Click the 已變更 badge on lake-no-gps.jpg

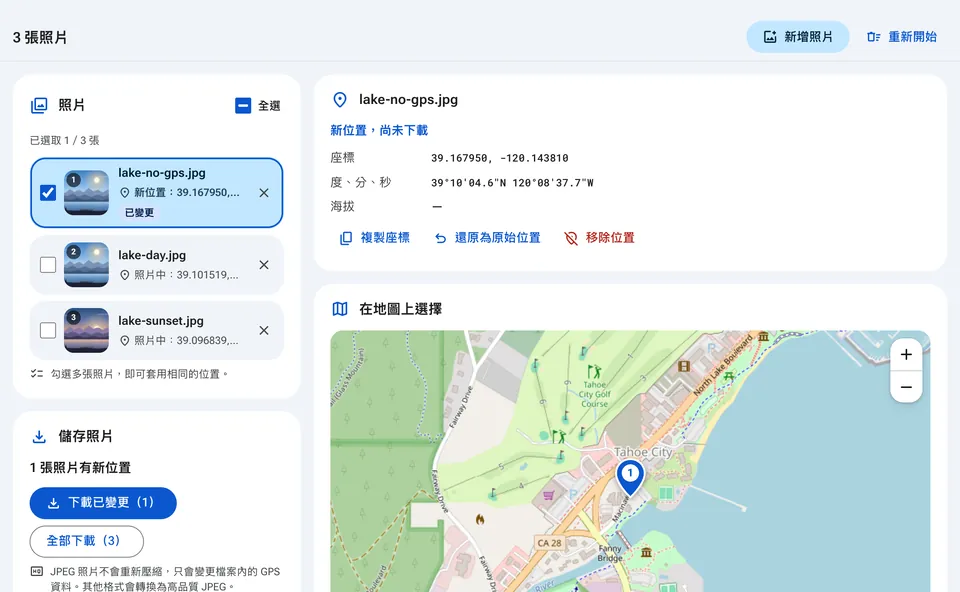point(140,212)
